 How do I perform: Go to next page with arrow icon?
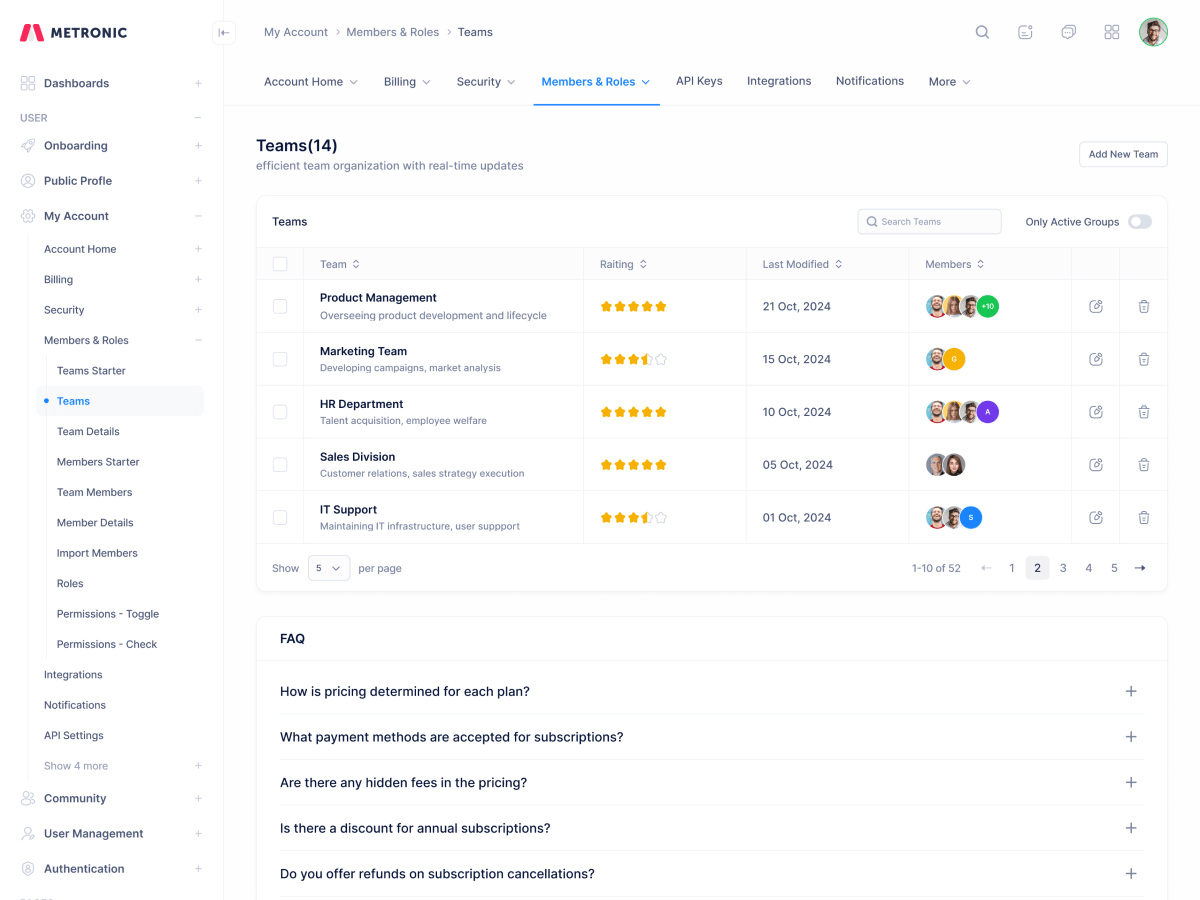(x=1140, y=568)
